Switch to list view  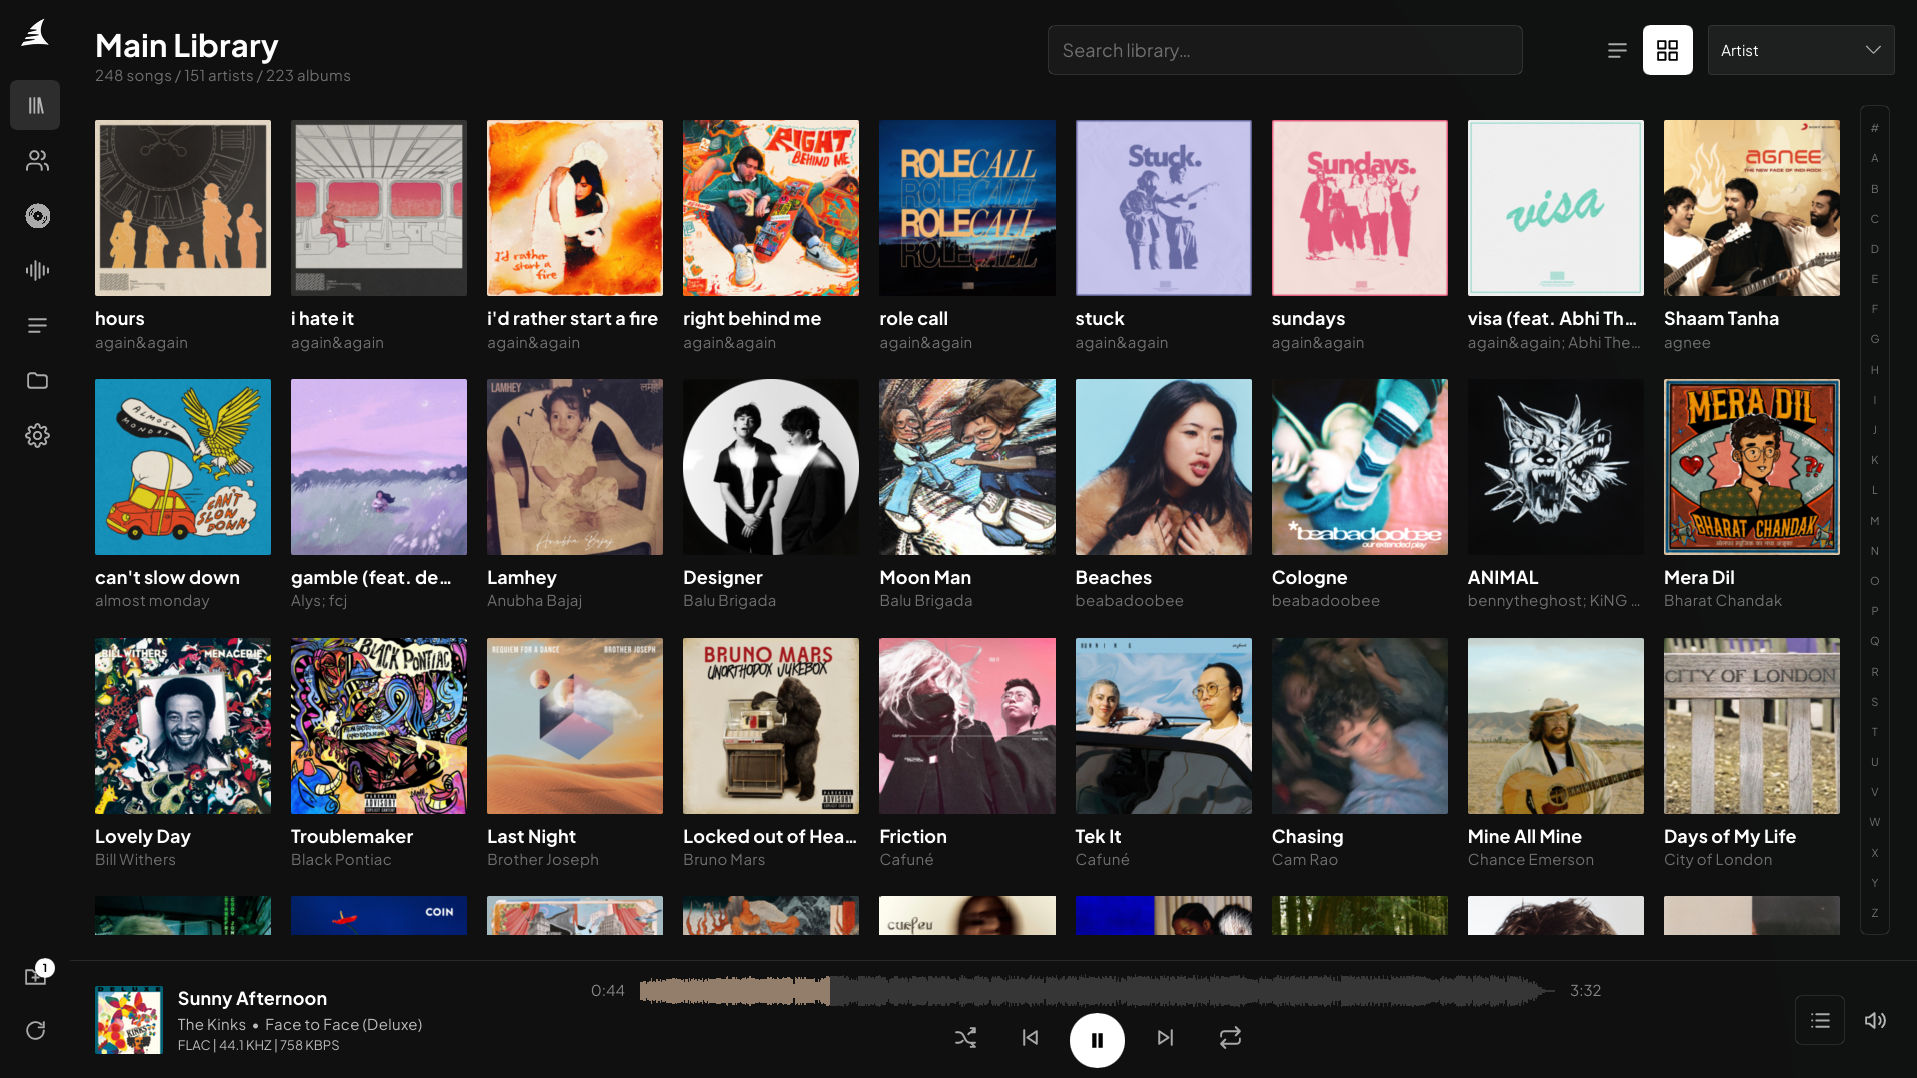[x=1617, y=50]
